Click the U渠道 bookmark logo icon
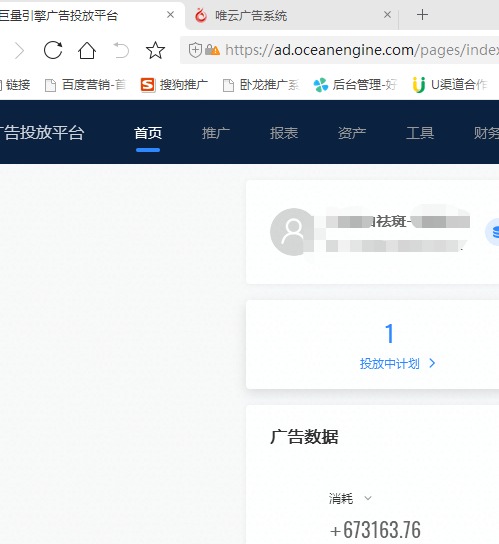Screen dimensions: 499x544 coord(419,85)
